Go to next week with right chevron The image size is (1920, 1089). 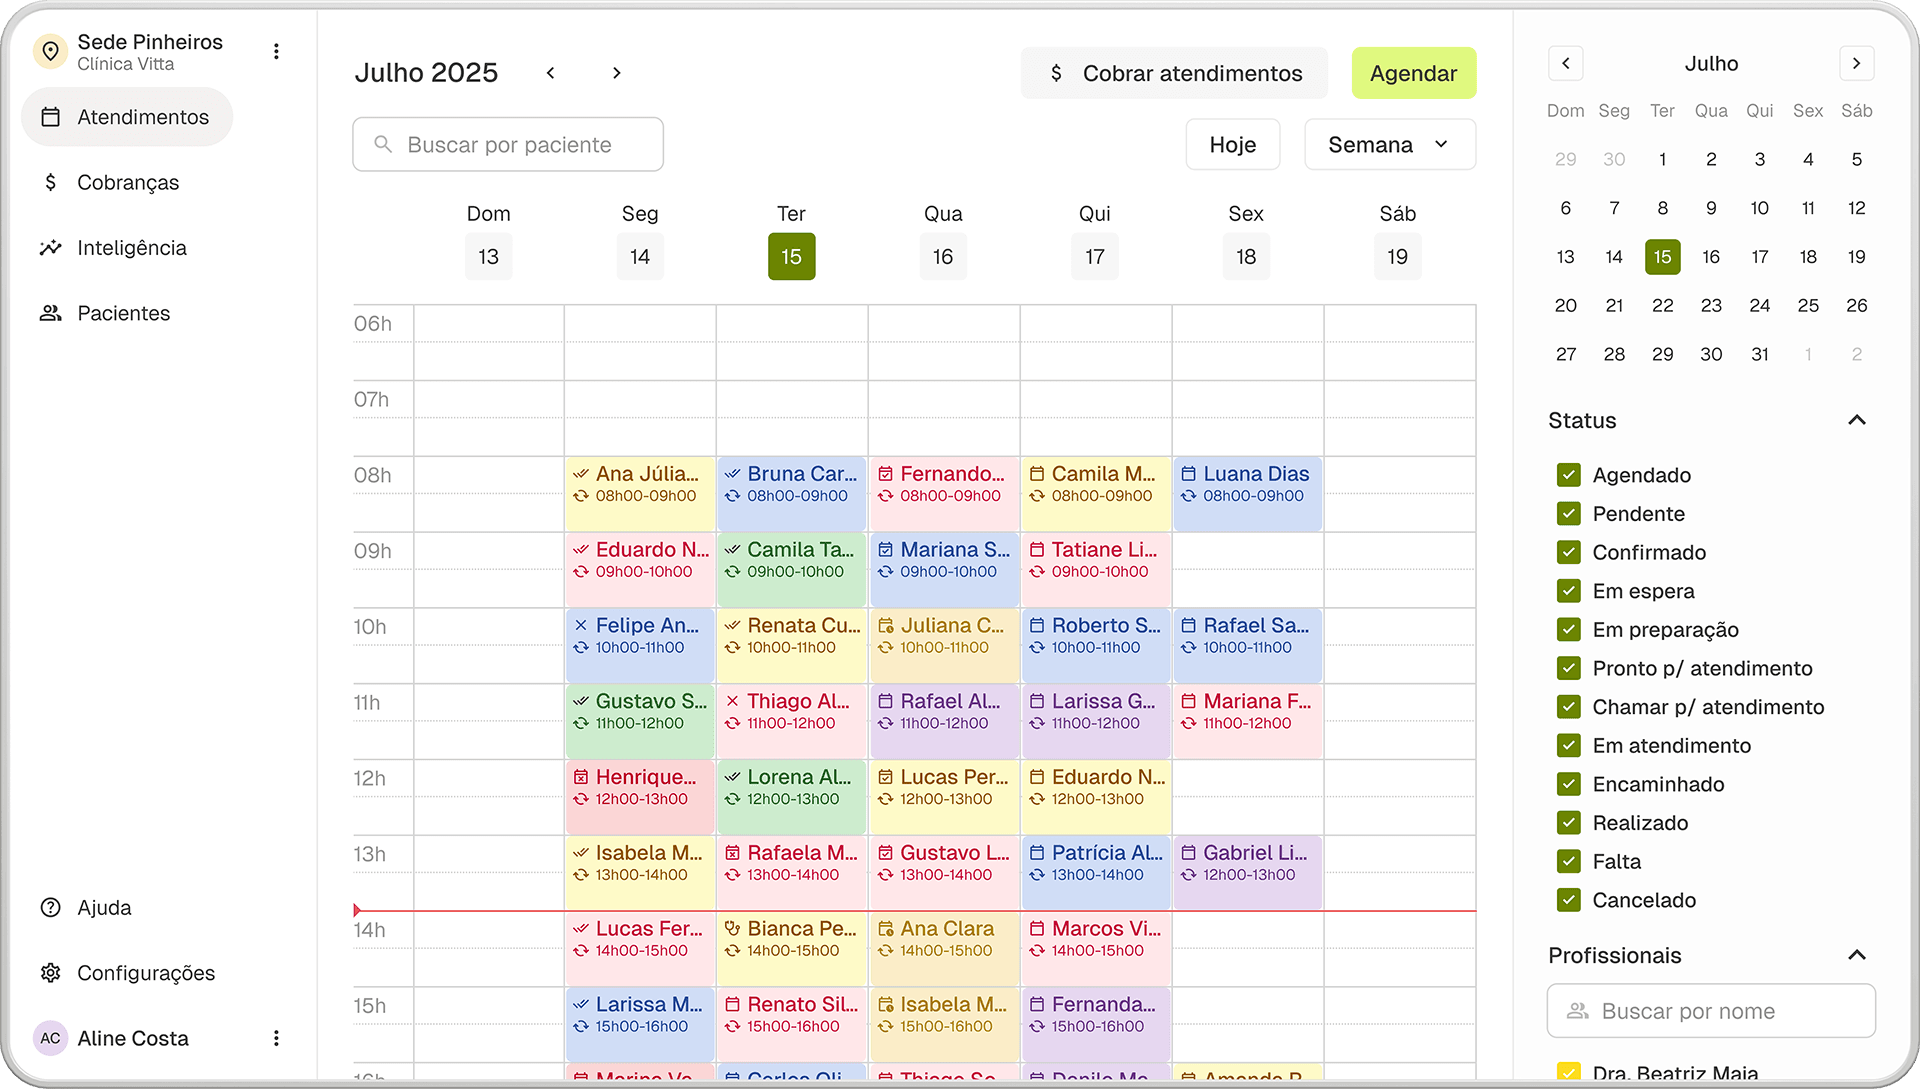[x=616, y=73]
